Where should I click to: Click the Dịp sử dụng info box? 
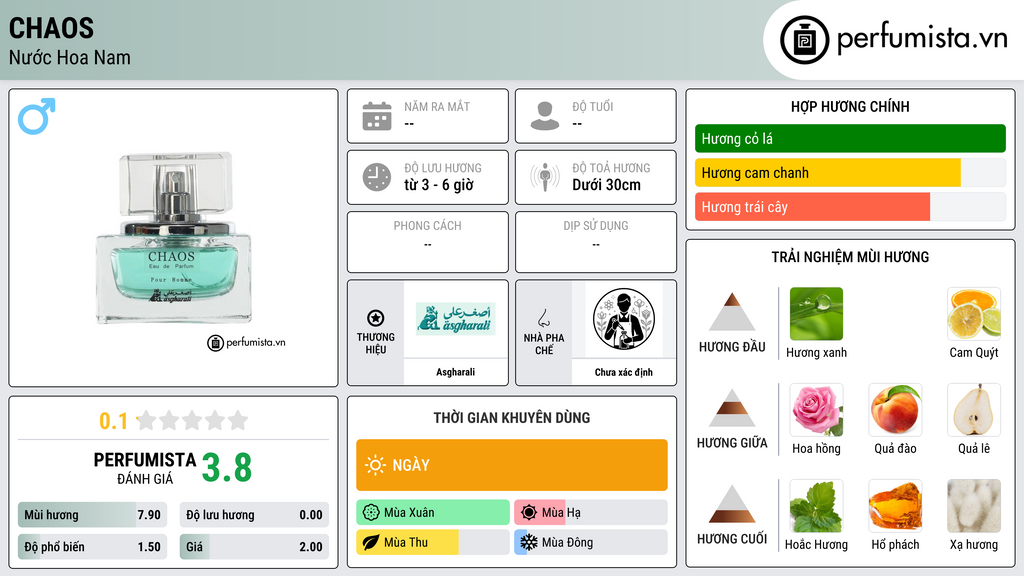click(596, 242)
